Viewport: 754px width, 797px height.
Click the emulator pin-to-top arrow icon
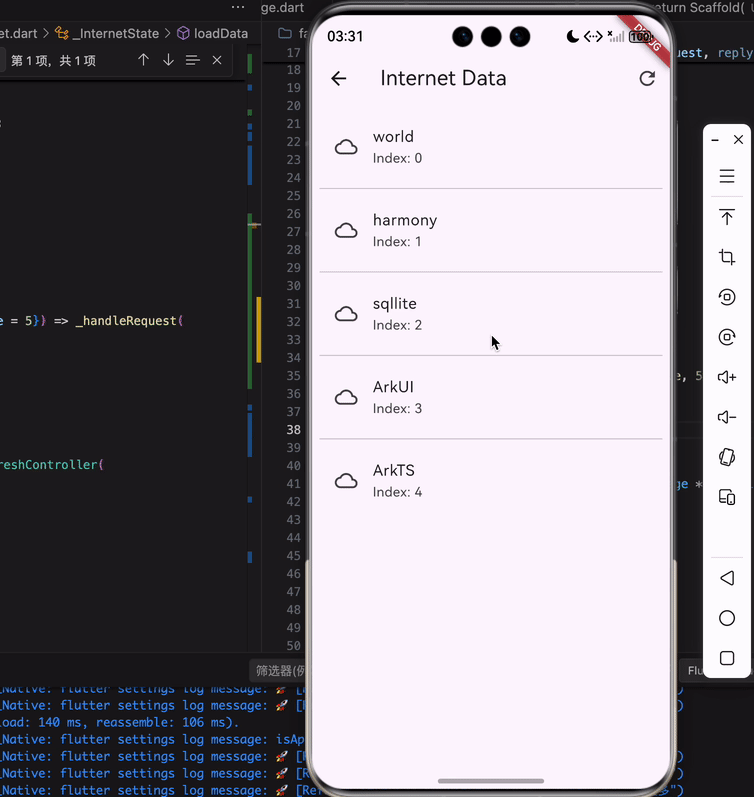(727, 217)
